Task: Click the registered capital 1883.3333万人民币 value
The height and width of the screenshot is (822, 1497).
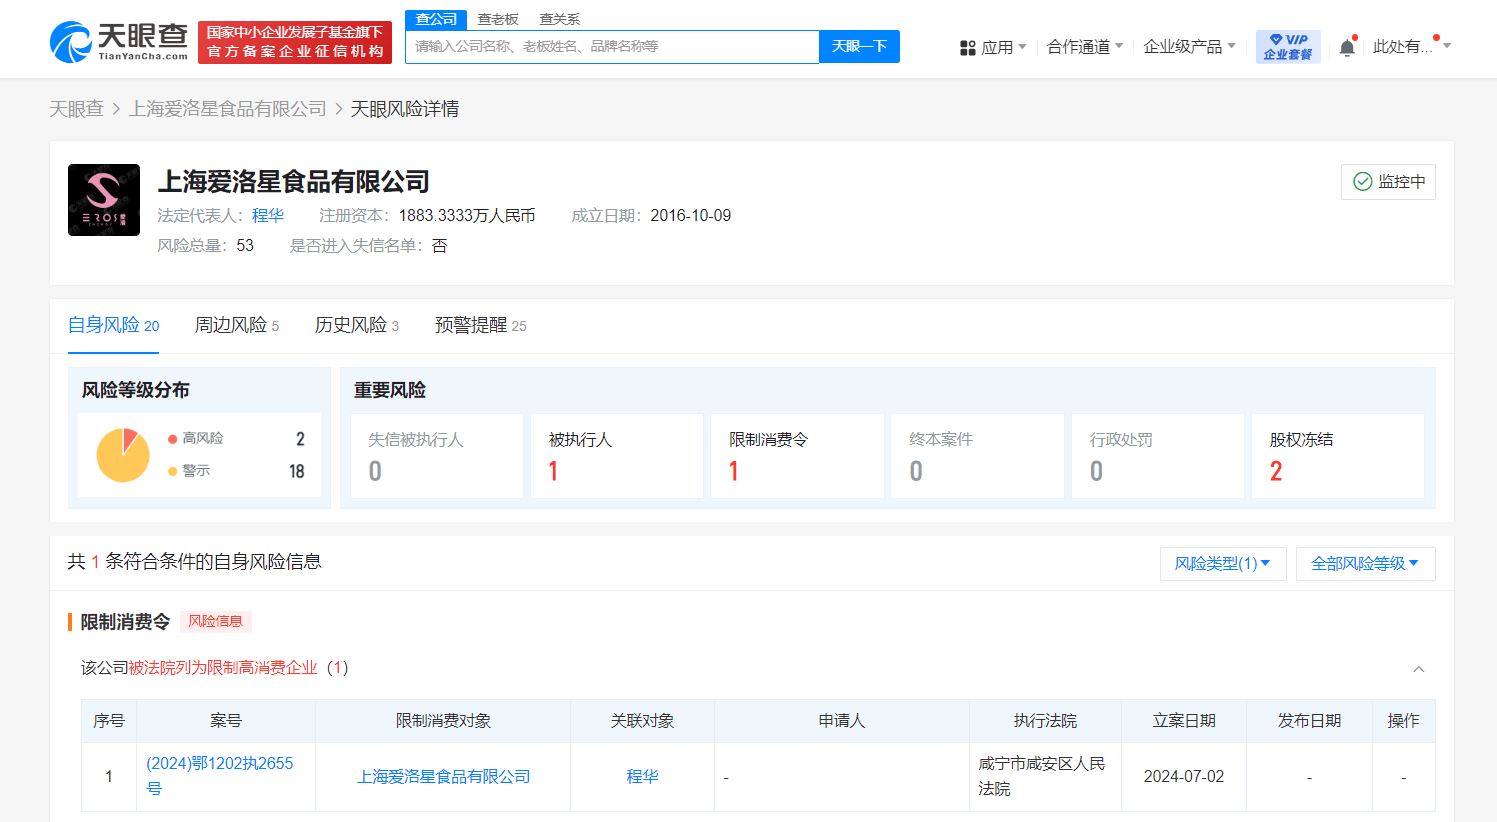Action: point(467,216)
